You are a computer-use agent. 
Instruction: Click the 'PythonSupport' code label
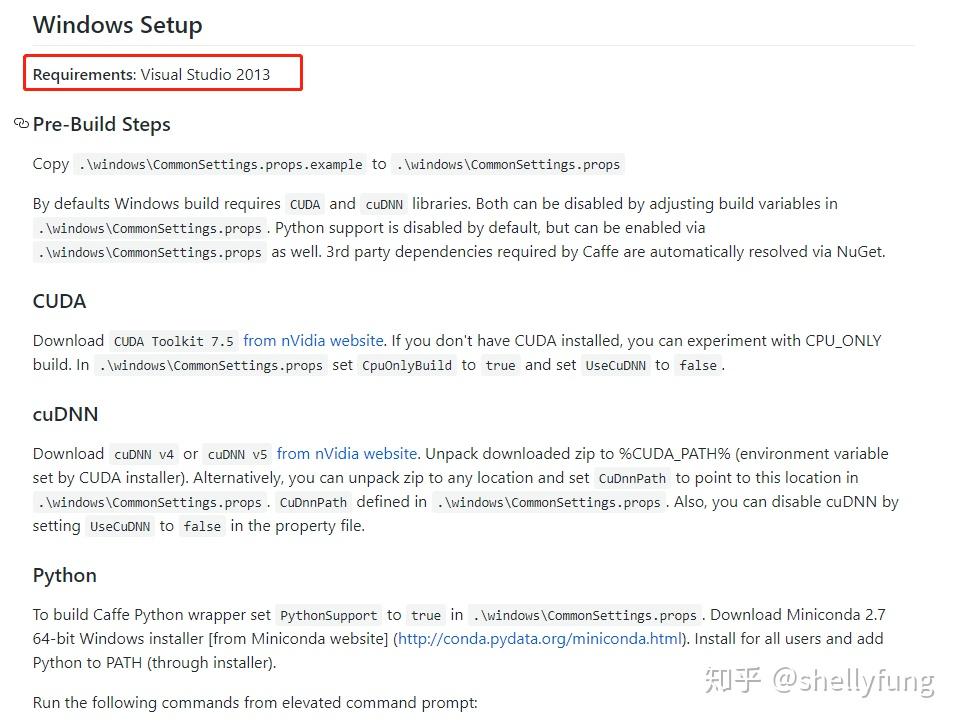click(x=328, y=615)
